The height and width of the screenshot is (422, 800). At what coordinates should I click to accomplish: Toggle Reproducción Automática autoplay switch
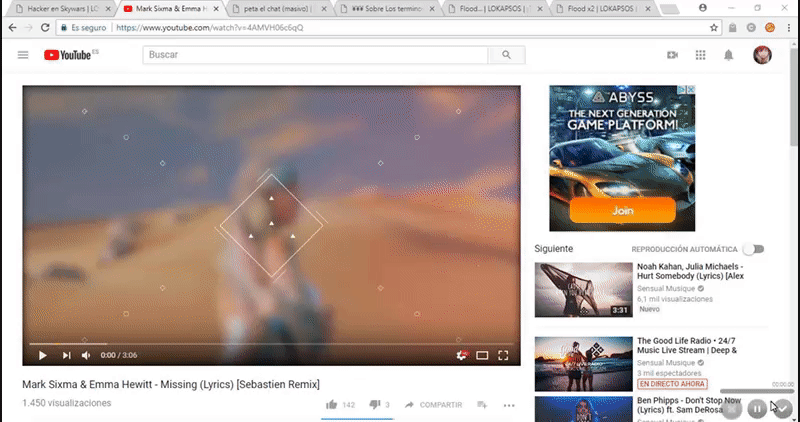(x=753, y=248)
